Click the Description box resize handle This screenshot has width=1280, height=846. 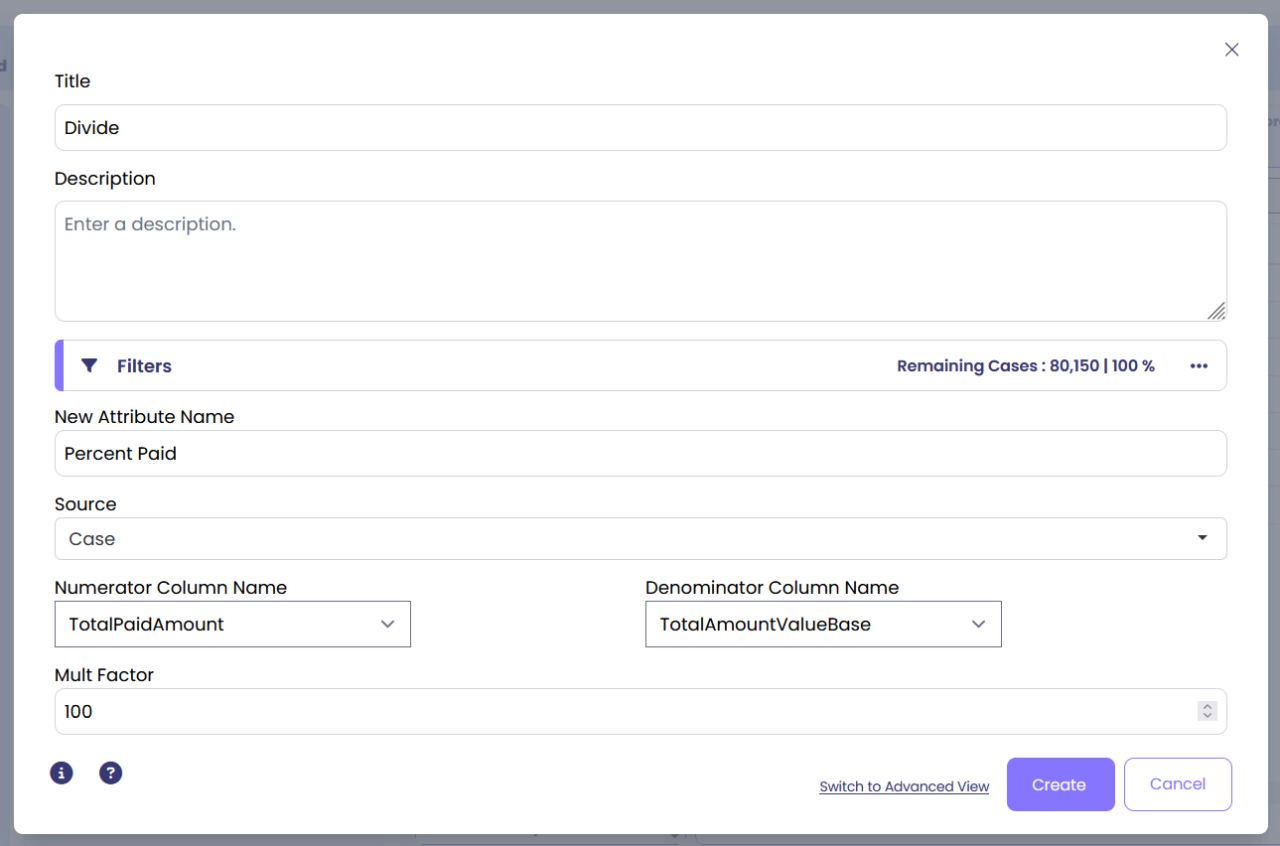pyautogui.click(x=1216, y=311)
